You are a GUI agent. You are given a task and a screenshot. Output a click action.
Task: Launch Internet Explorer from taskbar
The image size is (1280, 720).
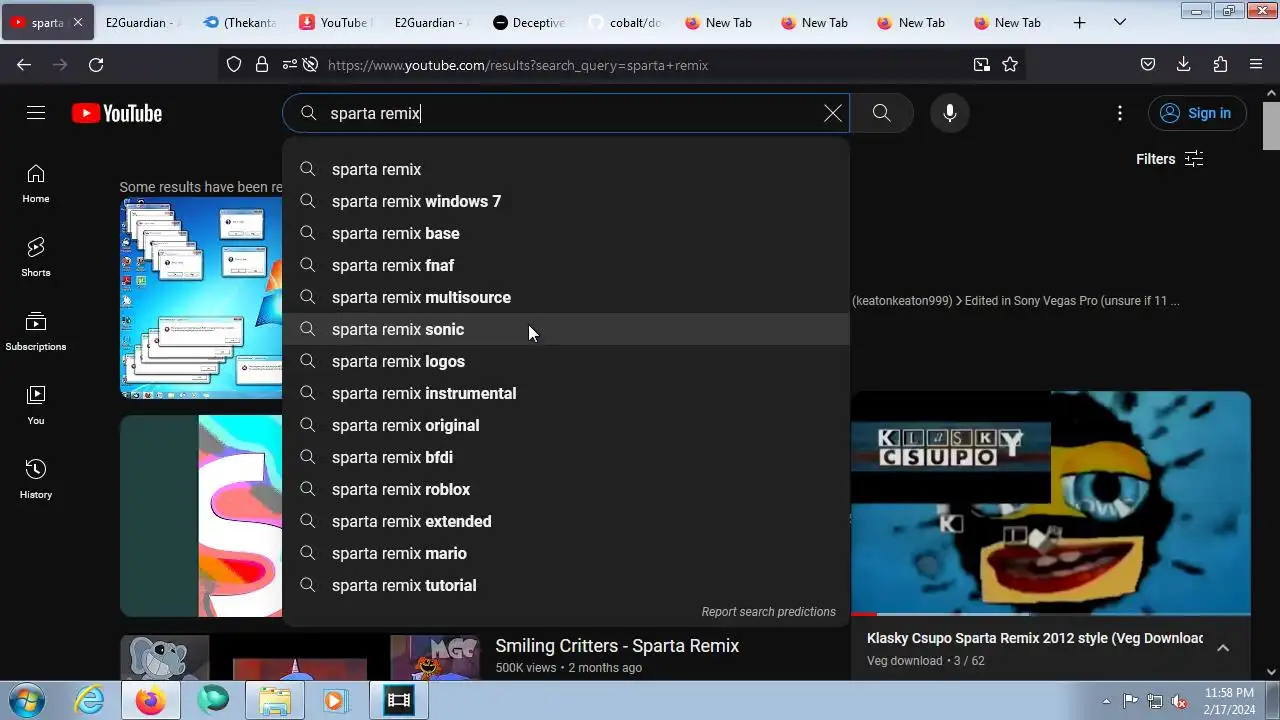tap(90, 701)
